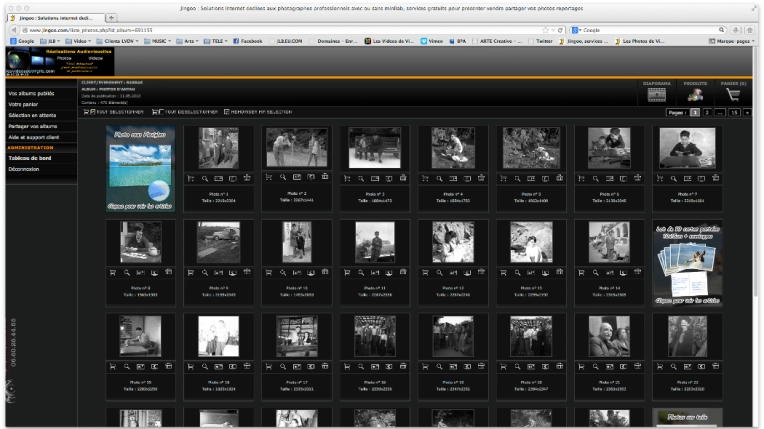Screen dimensions: 764x429
Task: Open the Diaporama slideshow icon
Action: pyautogui.click(x=656, y=95)
